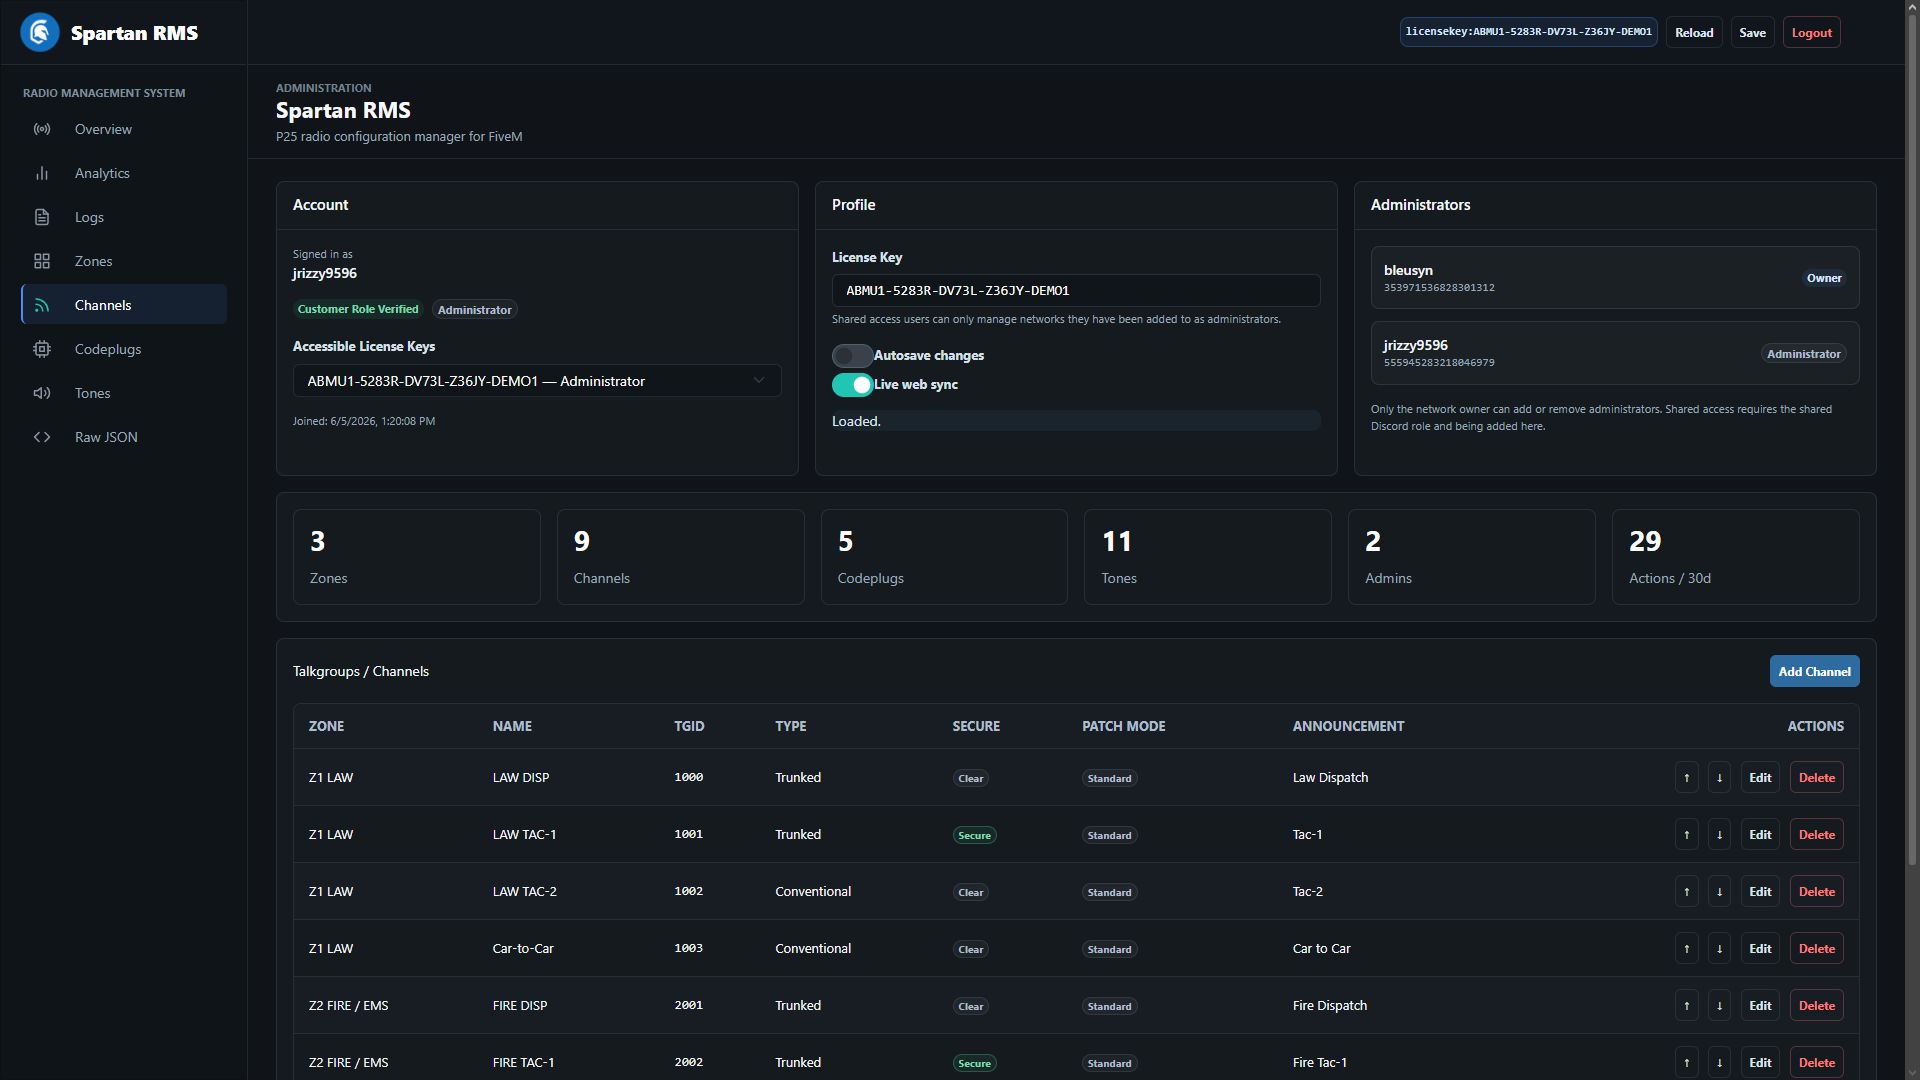Open the Raw JSON view
Viewport: 1920px width, 1080px height.
124,437
